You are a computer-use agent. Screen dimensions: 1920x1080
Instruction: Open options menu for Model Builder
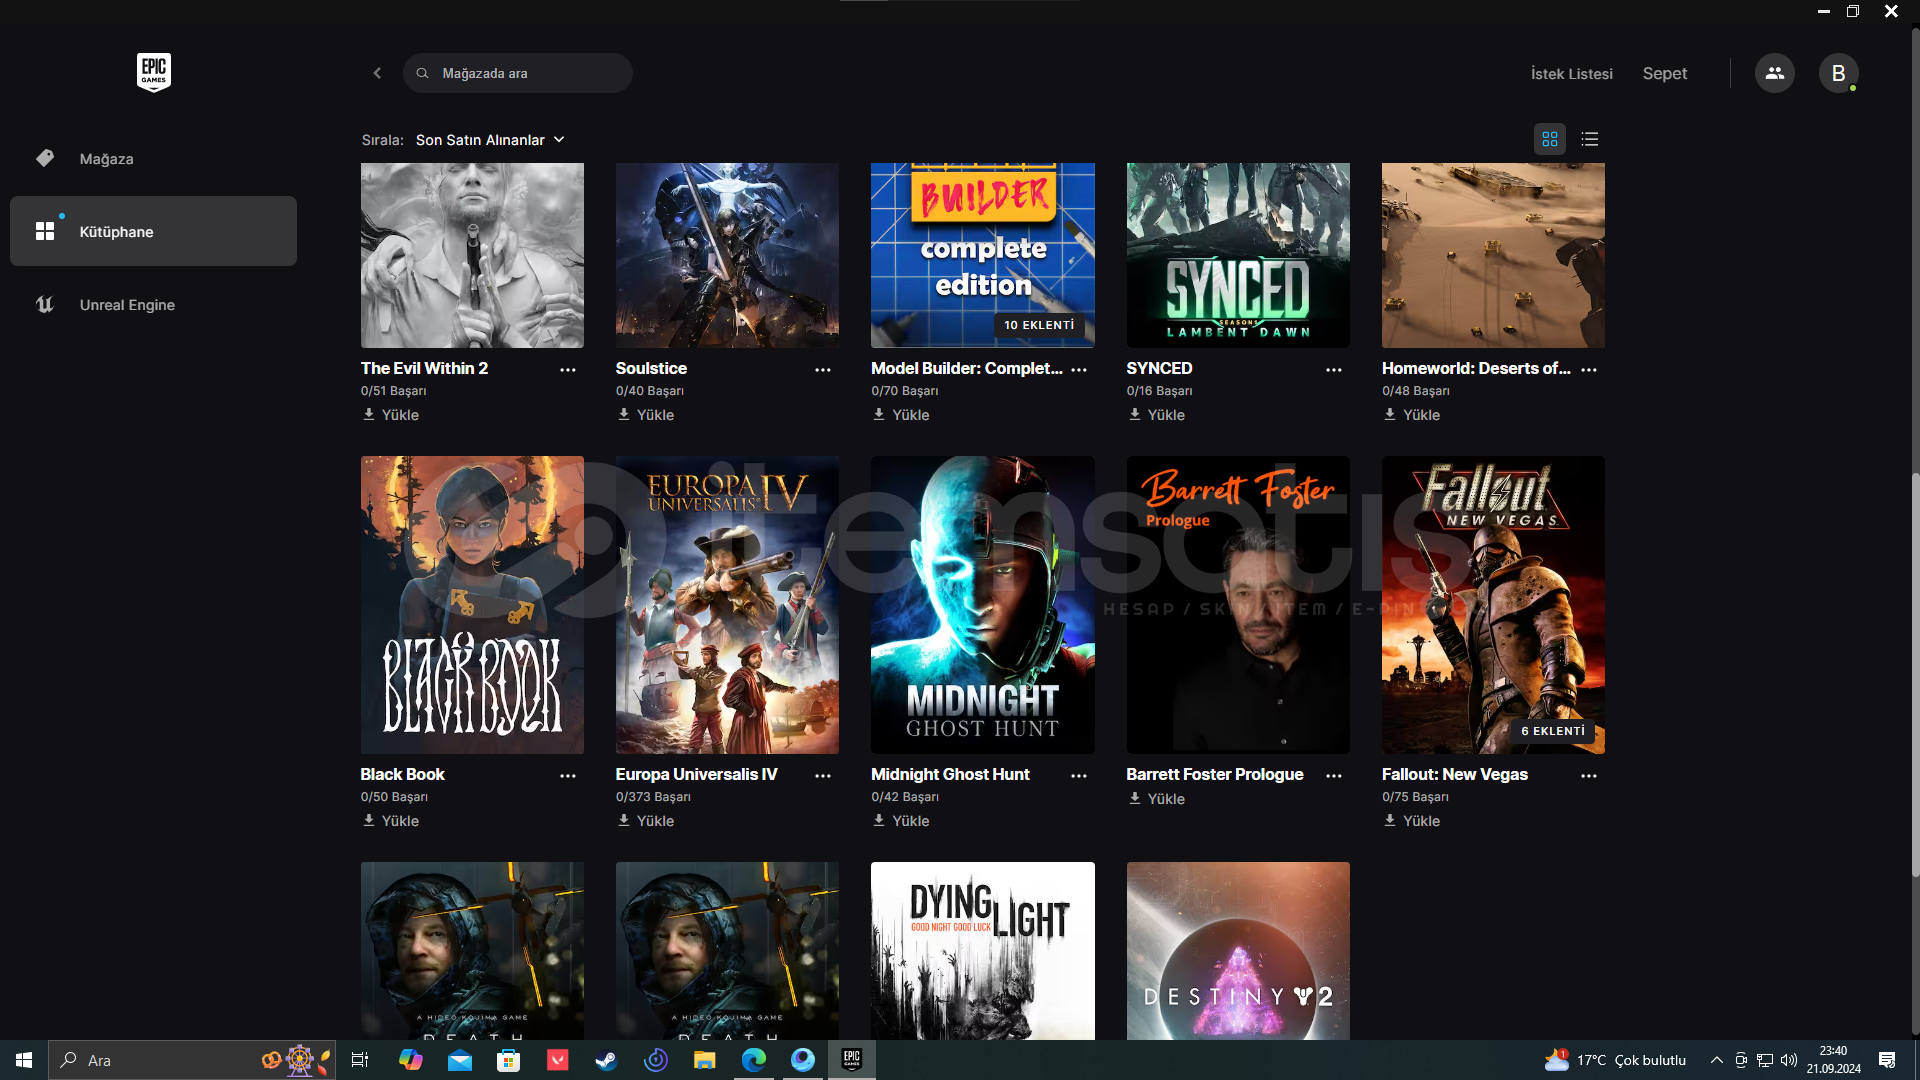point(1079,369)
